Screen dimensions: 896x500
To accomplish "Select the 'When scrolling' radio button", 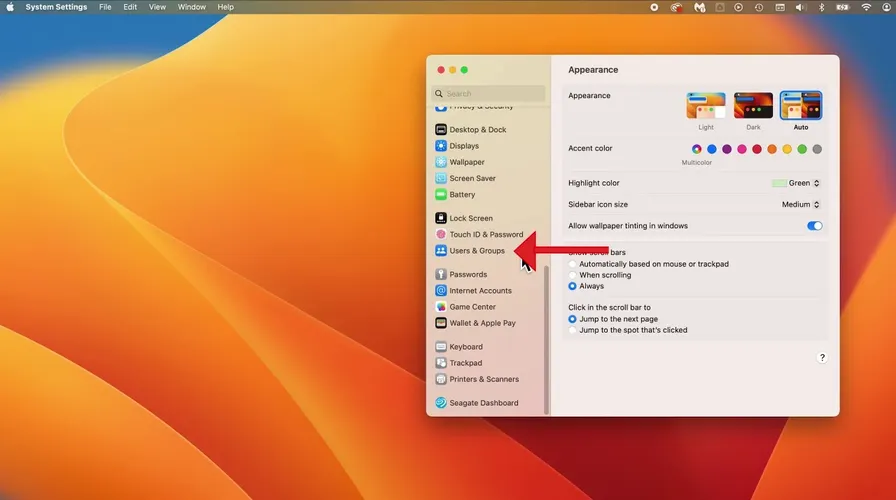I will [573, 275].
